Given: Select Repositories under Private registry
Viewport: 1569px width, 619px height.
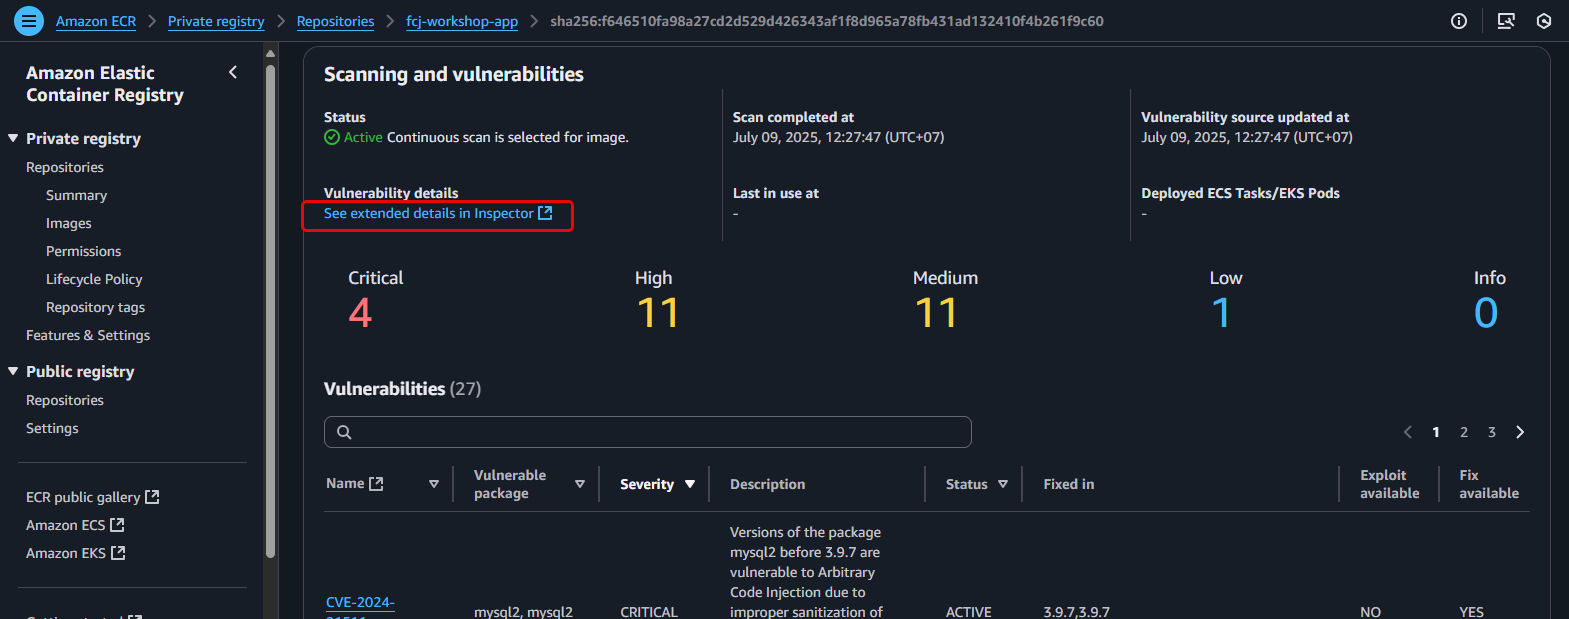Looking at the screenshot, I should click(65, 167).
